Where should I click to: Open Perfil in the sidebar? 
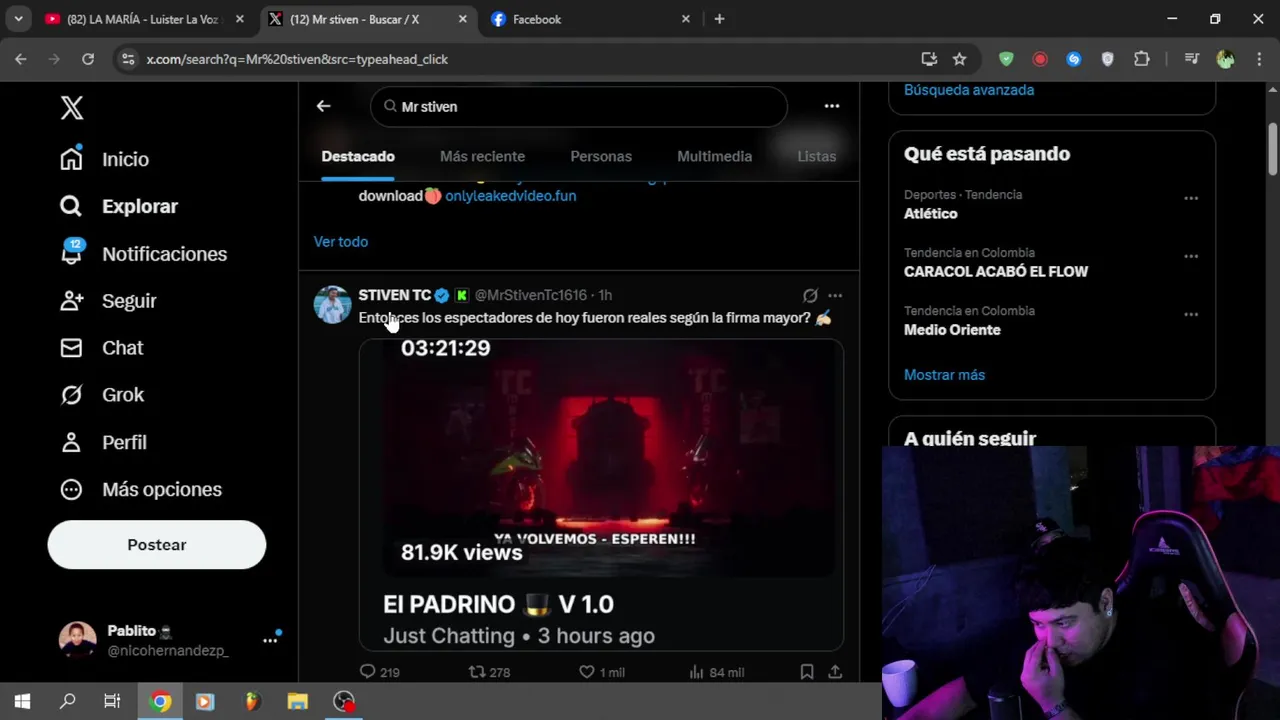tap(103, 441)
